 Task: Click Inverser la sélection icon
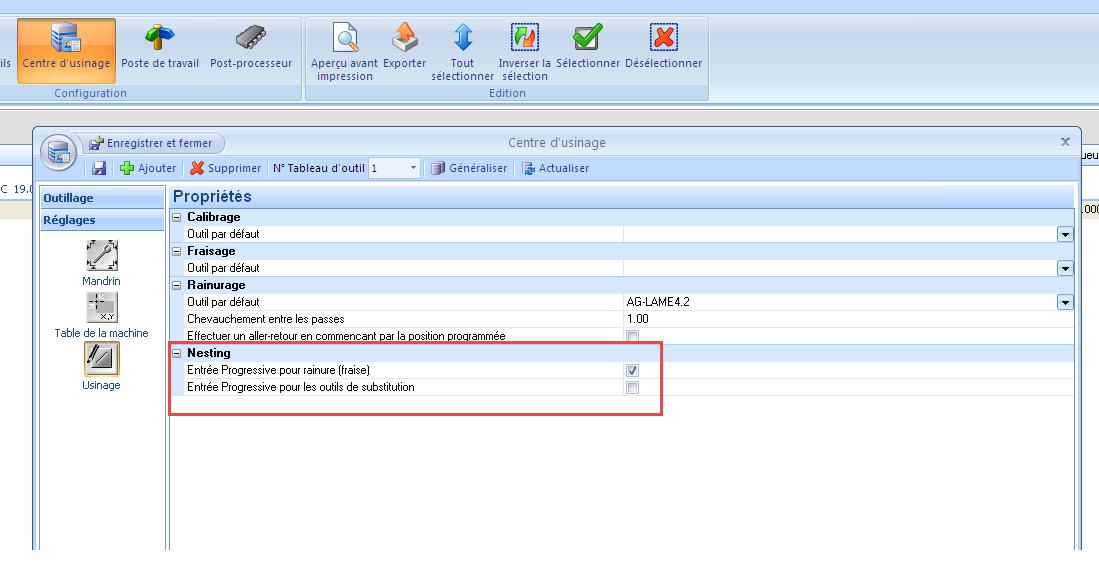point(524,40)
